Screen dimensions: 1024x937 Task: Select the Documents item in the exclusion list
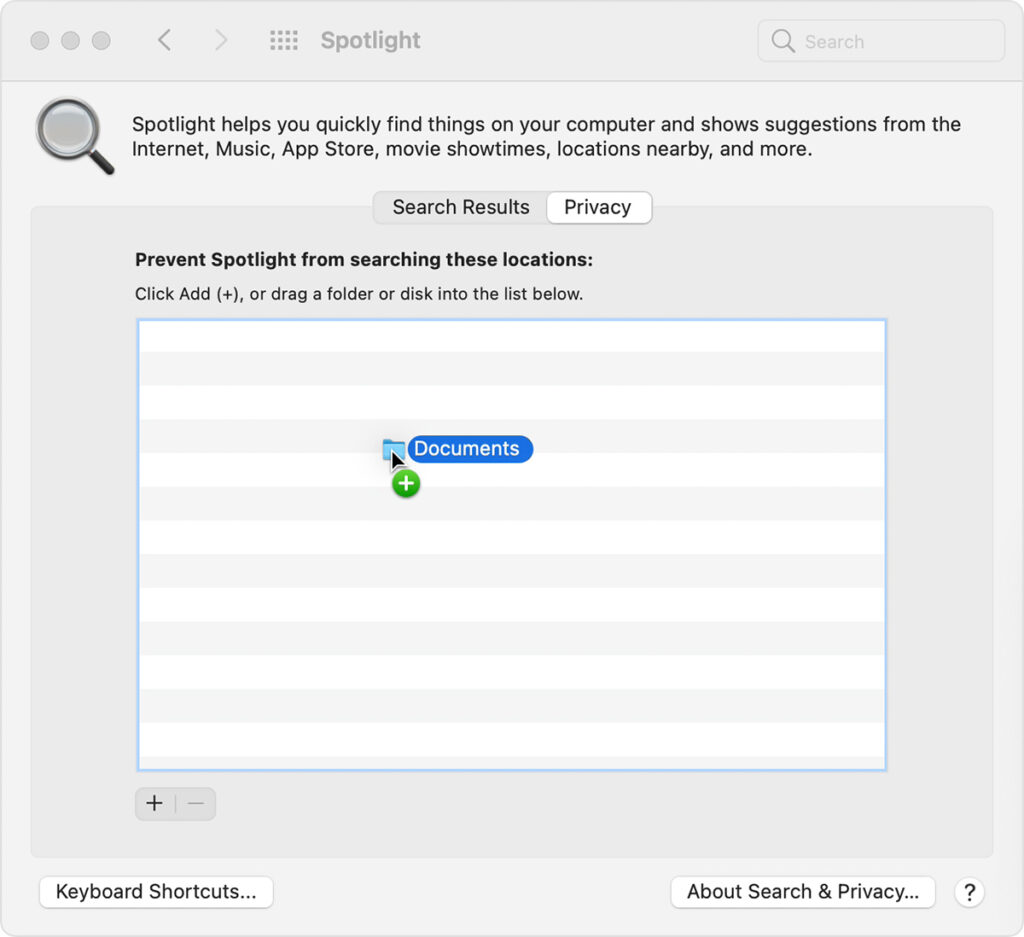pos(469,449)
